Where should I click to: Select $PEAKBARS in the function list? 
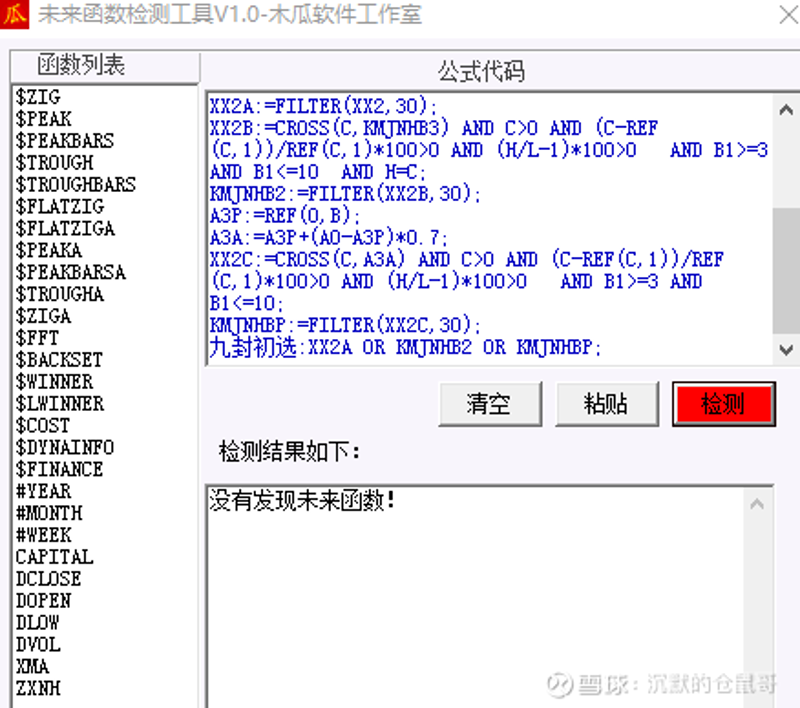65,141
